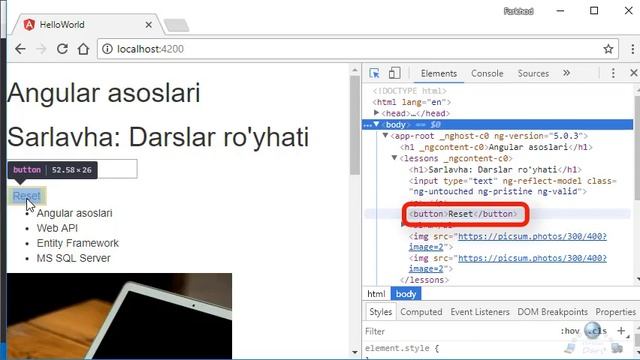Click the MS SQL Server list item
The image size is (640, 360).
[73, 258]
